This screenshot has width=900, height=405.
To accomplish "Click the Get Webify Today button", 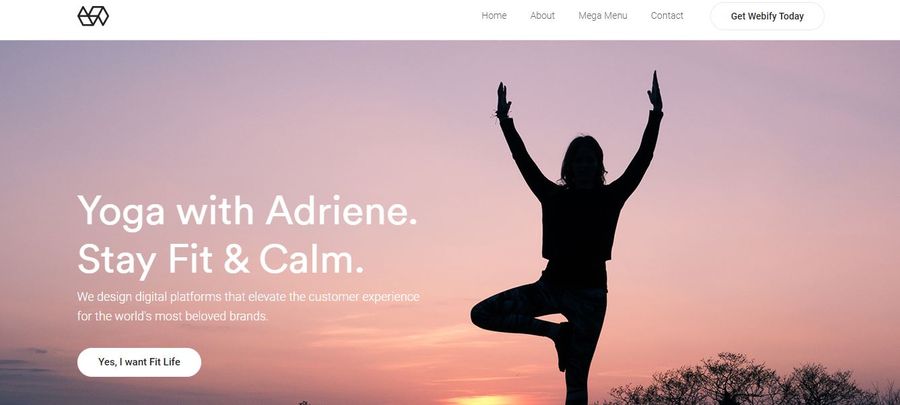I will (x=767, y=16).
